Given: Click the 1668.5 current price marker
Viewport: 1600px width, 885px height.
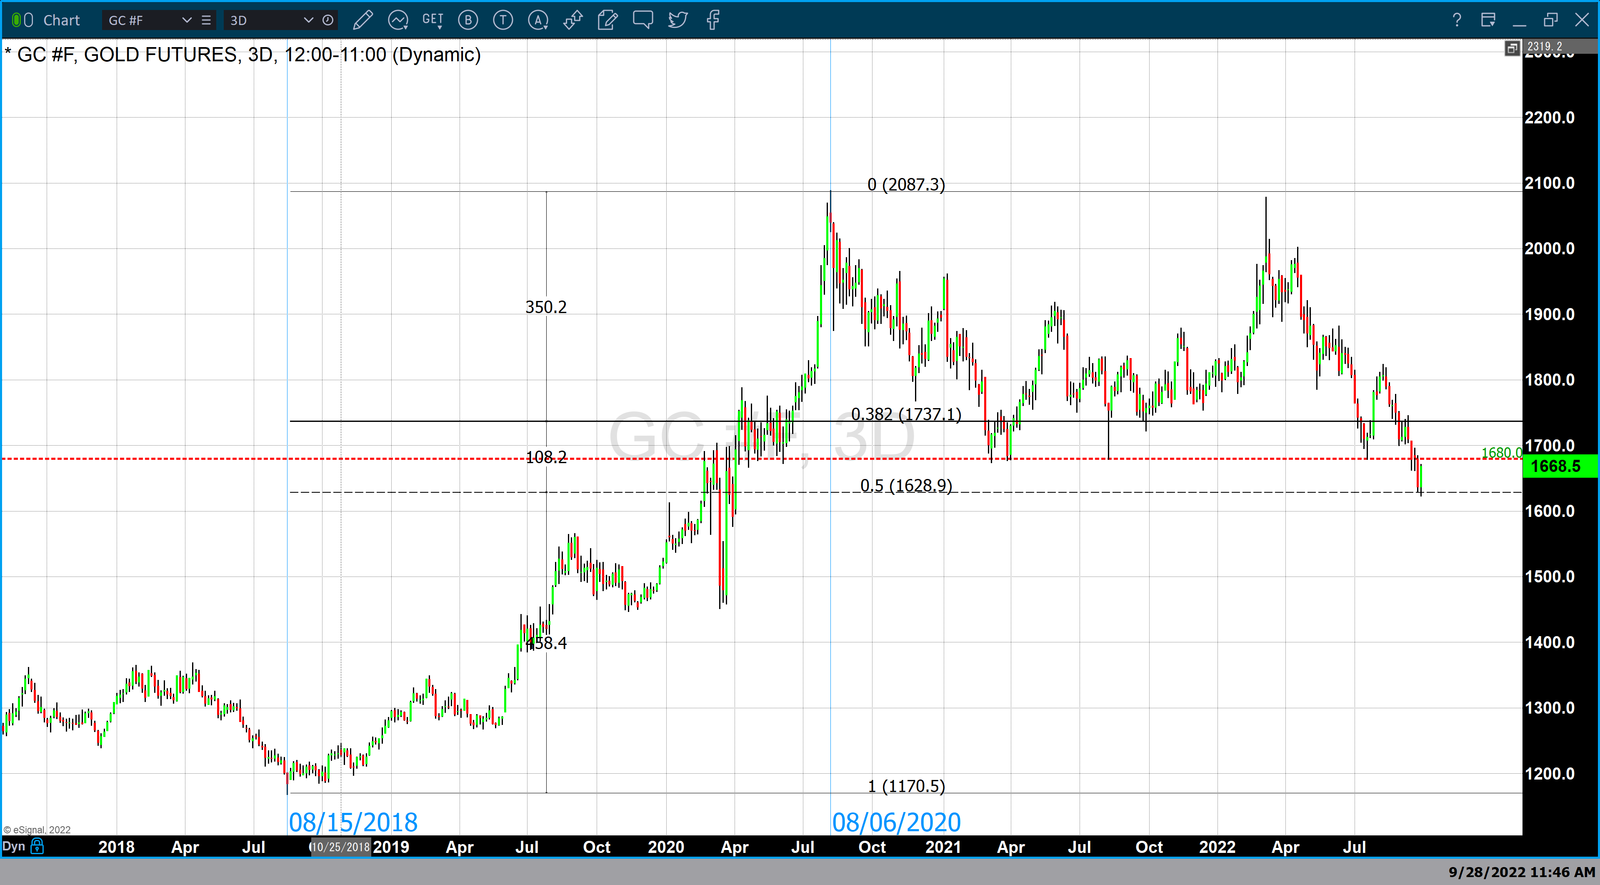Looking at the screenshot, I should [1555, 466].
